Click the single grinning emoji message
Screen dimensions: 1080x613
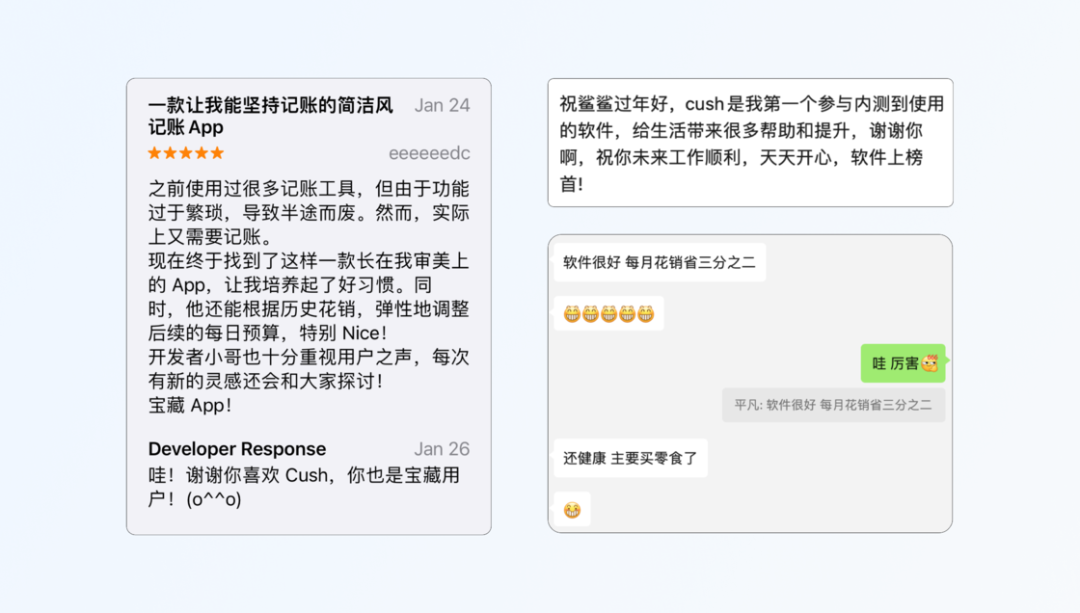click(572, 510)
